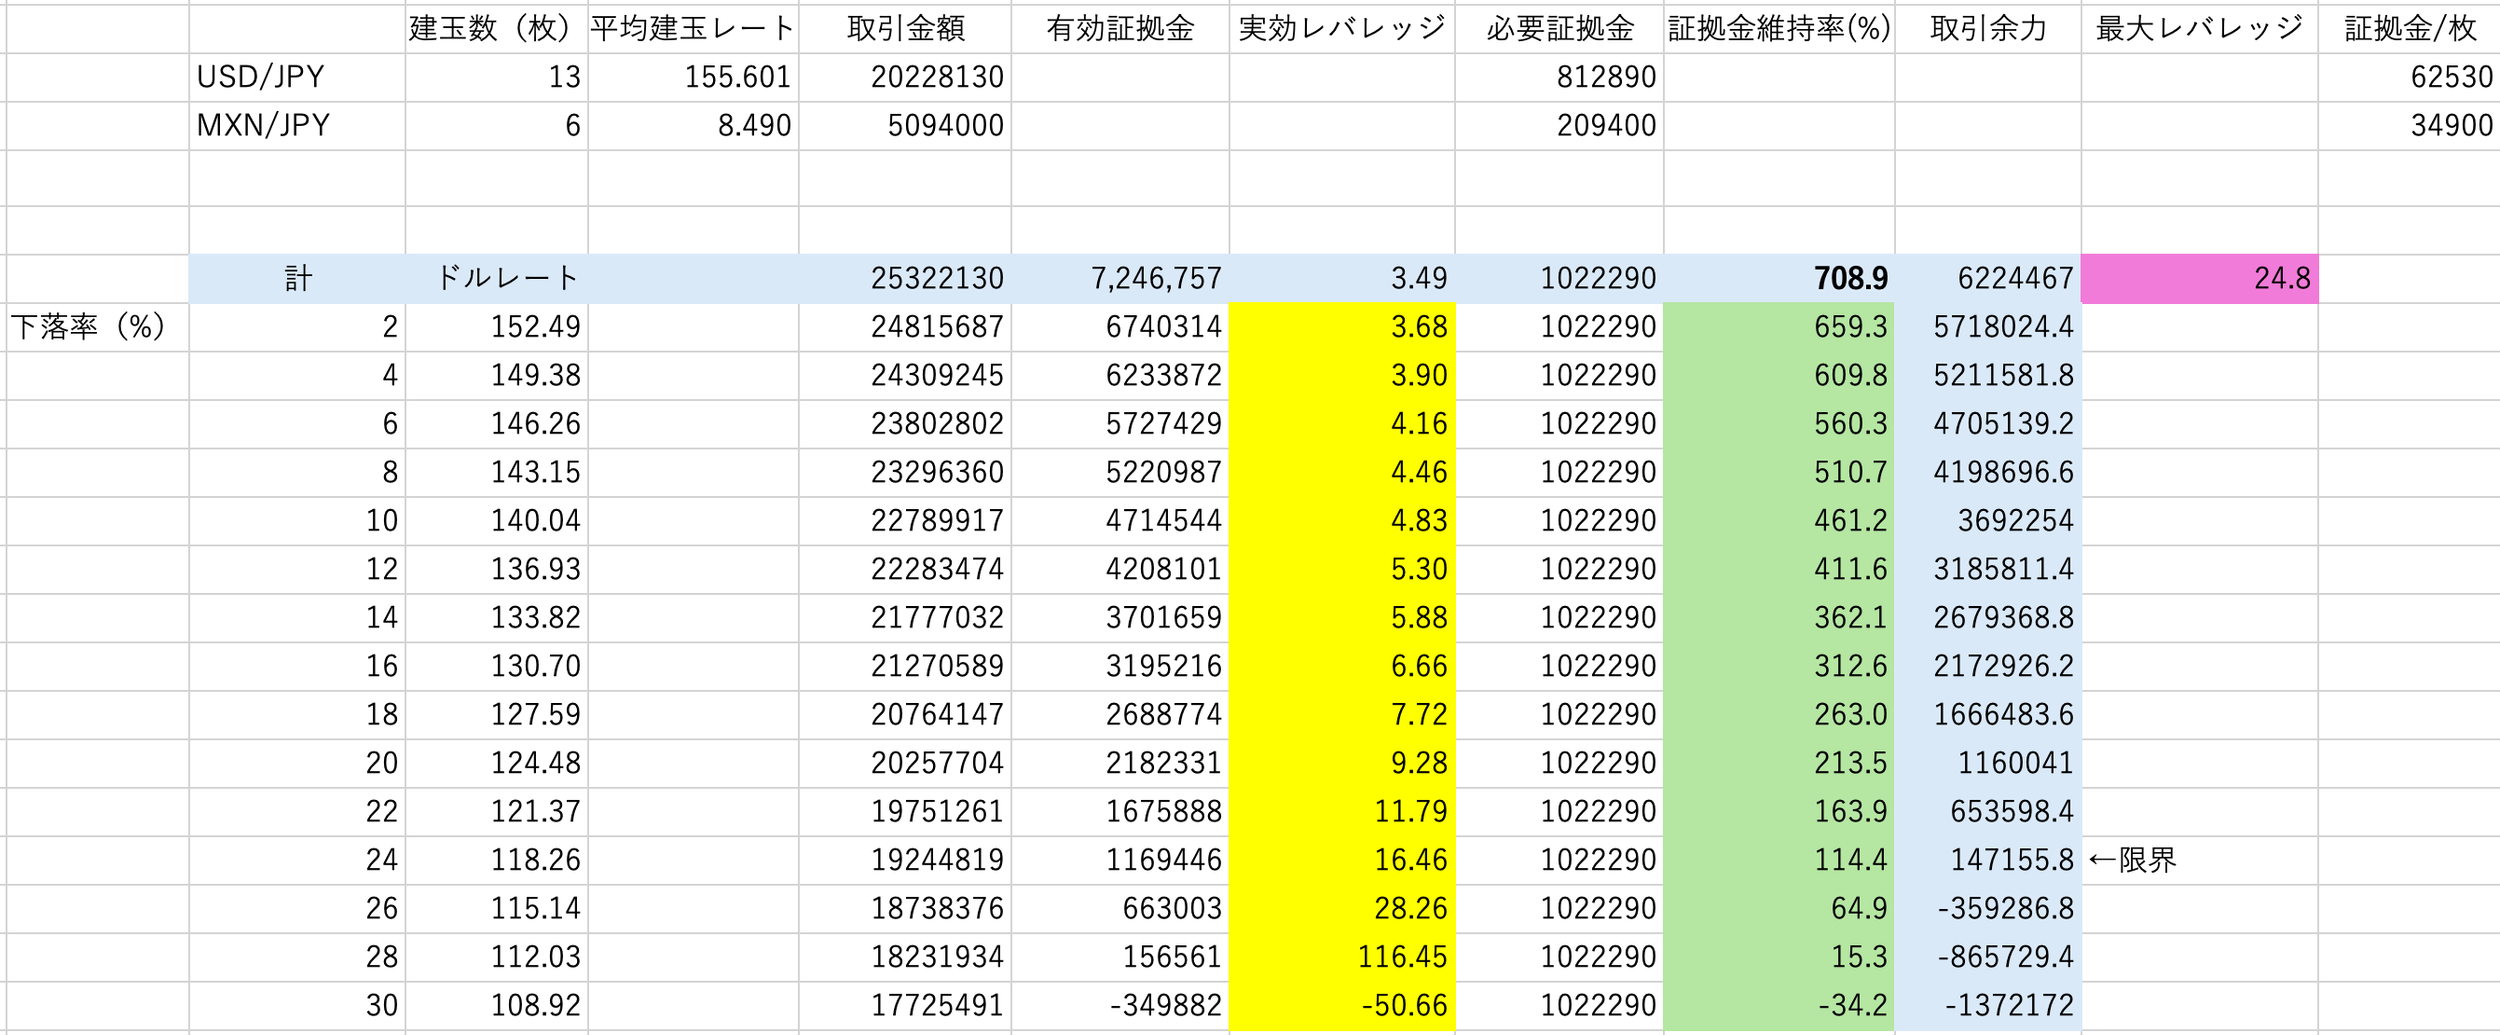Click margin ratio 461.2 cell
Viewport: 2500px width, 1035px height.
coord(1779,520)
